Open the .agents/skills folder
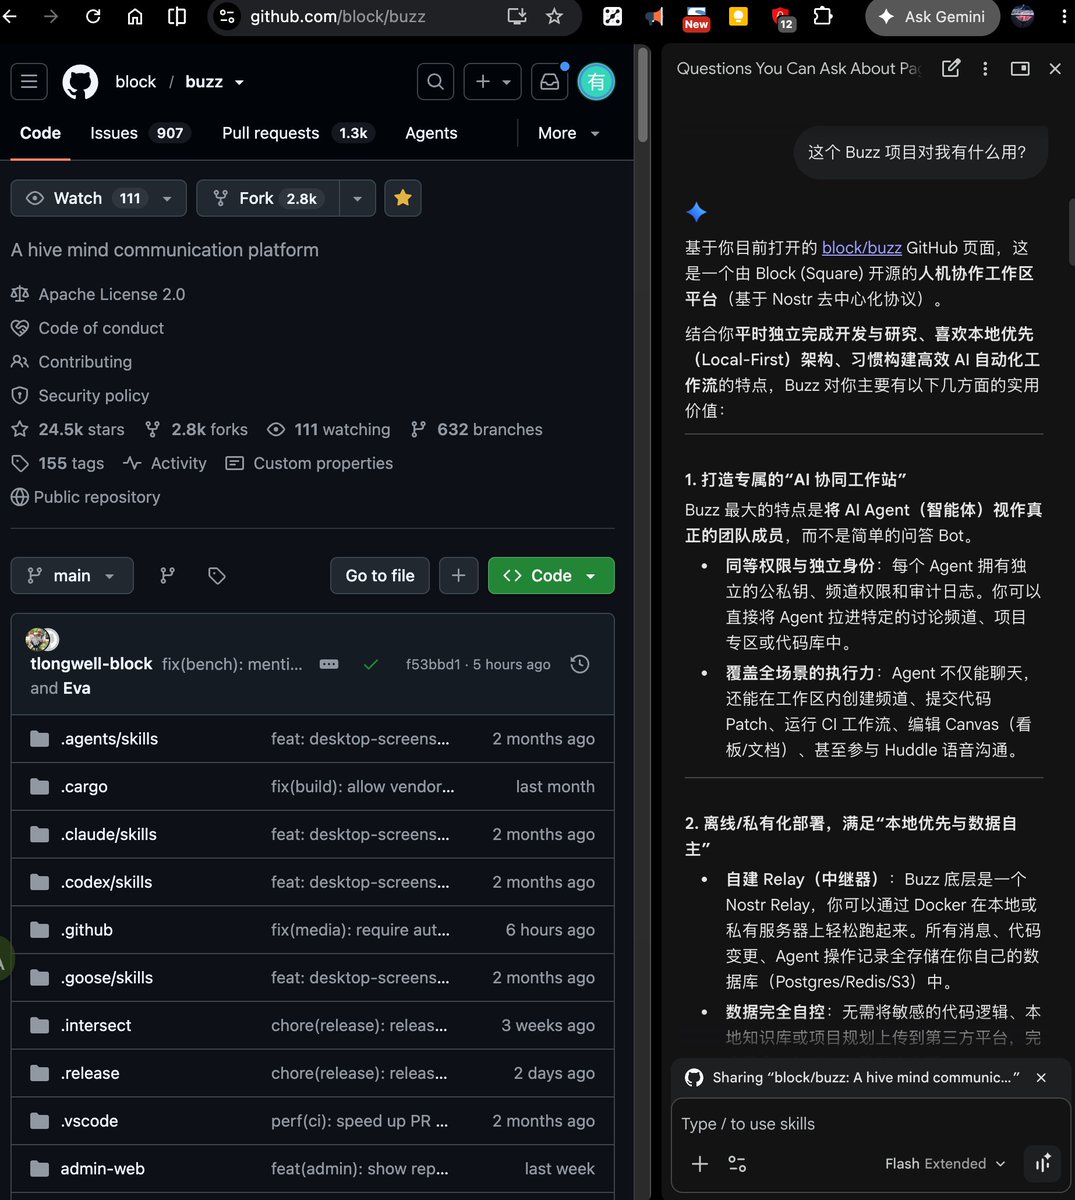 [x=109, y=739]
